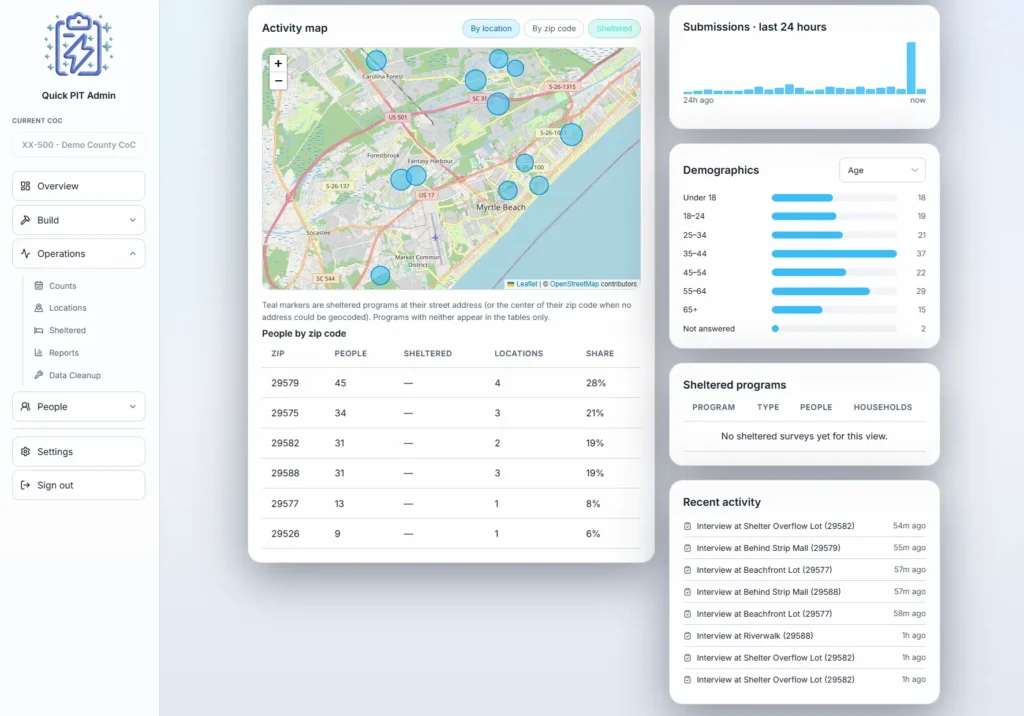1024x716 pixels.
Task: Open the OpenStreetMap attribution link
Action: pyautogui.click(x=574, y=284)
